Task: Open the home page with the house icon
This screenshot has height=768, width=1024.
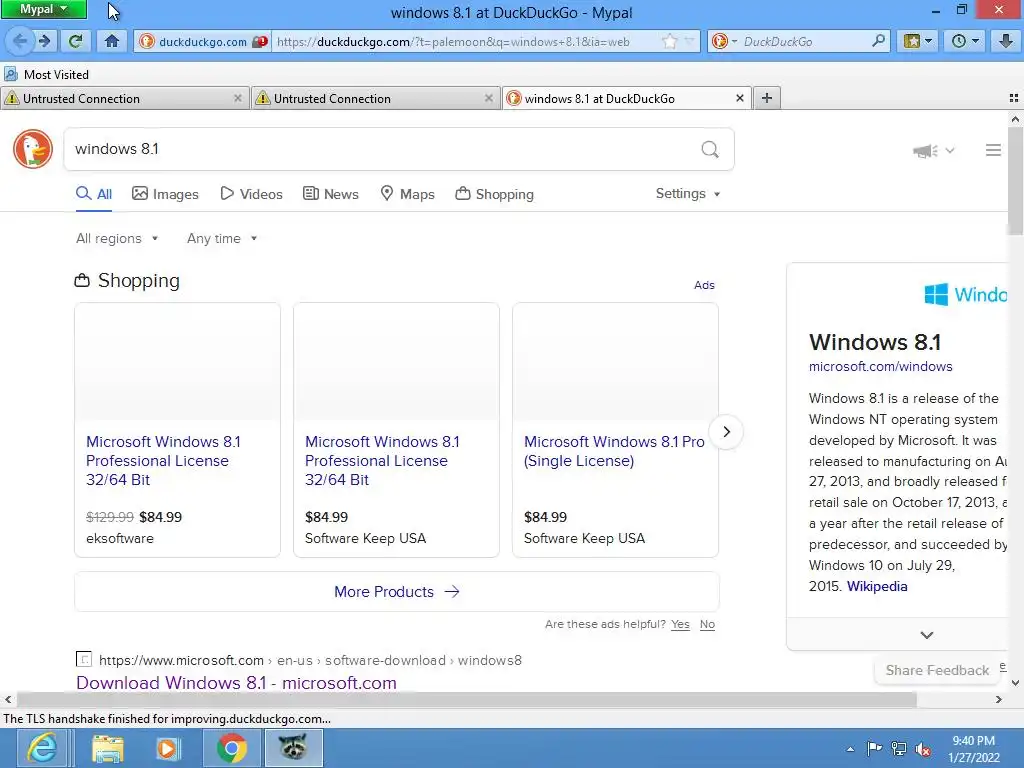Action: (112, 41)
